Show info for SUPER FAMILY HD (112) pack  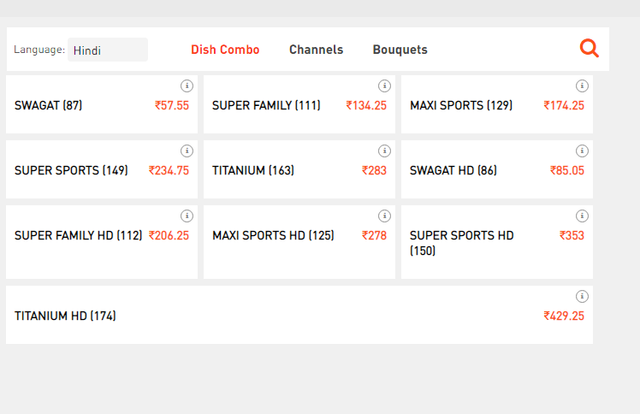pos(187,216)
